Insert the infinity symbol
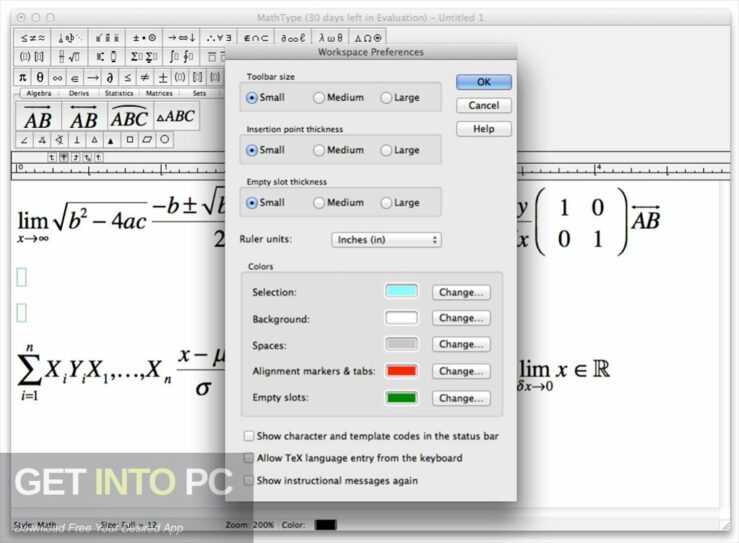 57,77
